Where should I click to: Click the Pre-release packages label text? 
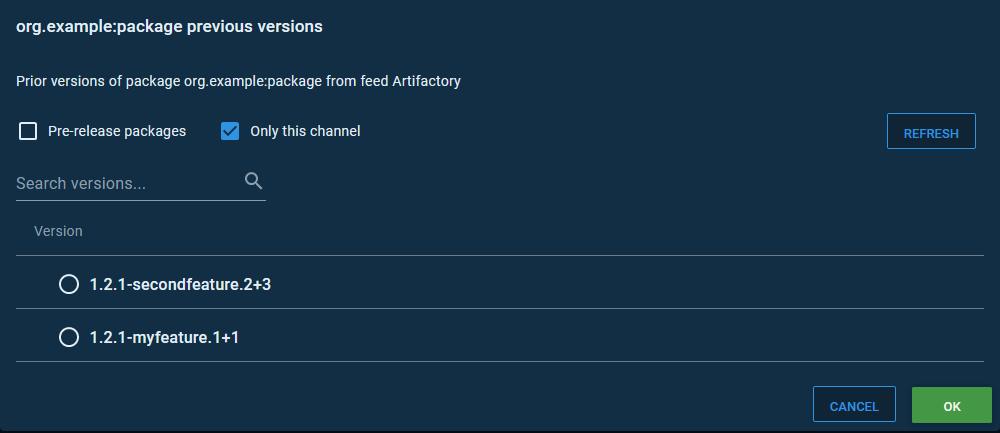[117, 131]
